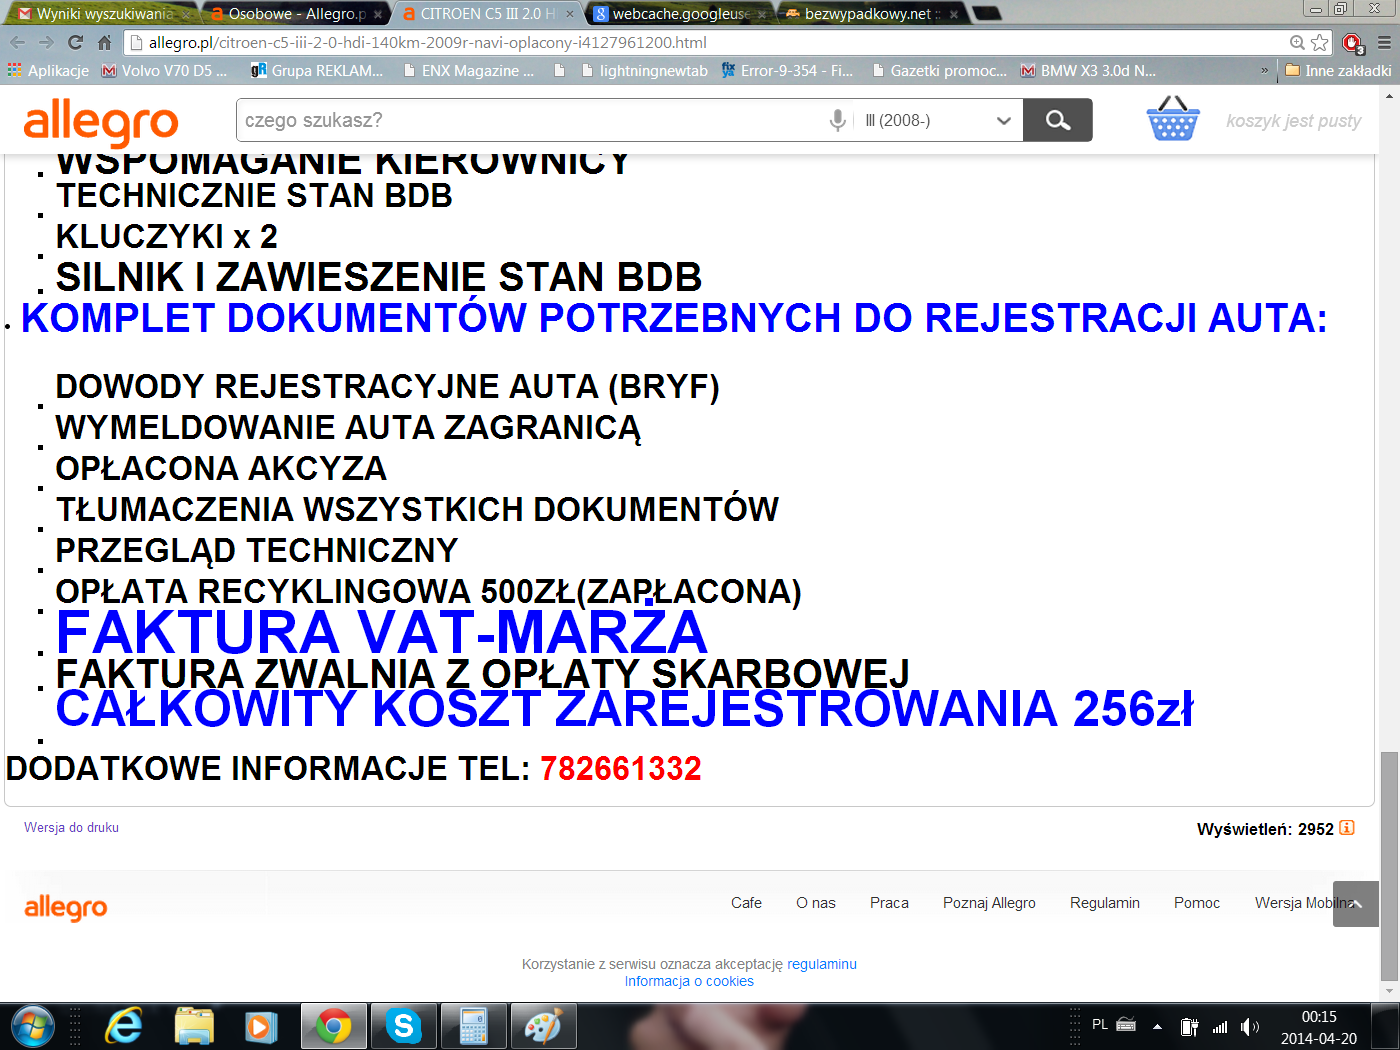Submit search with the magnifier button
This screenshot has width=1400, height=1050.
coord(1058,120)
